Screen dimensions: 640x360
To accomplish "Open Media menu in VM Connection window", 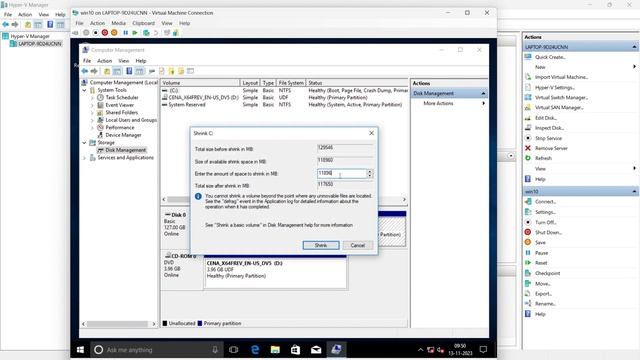I will (x=119, y=23).
